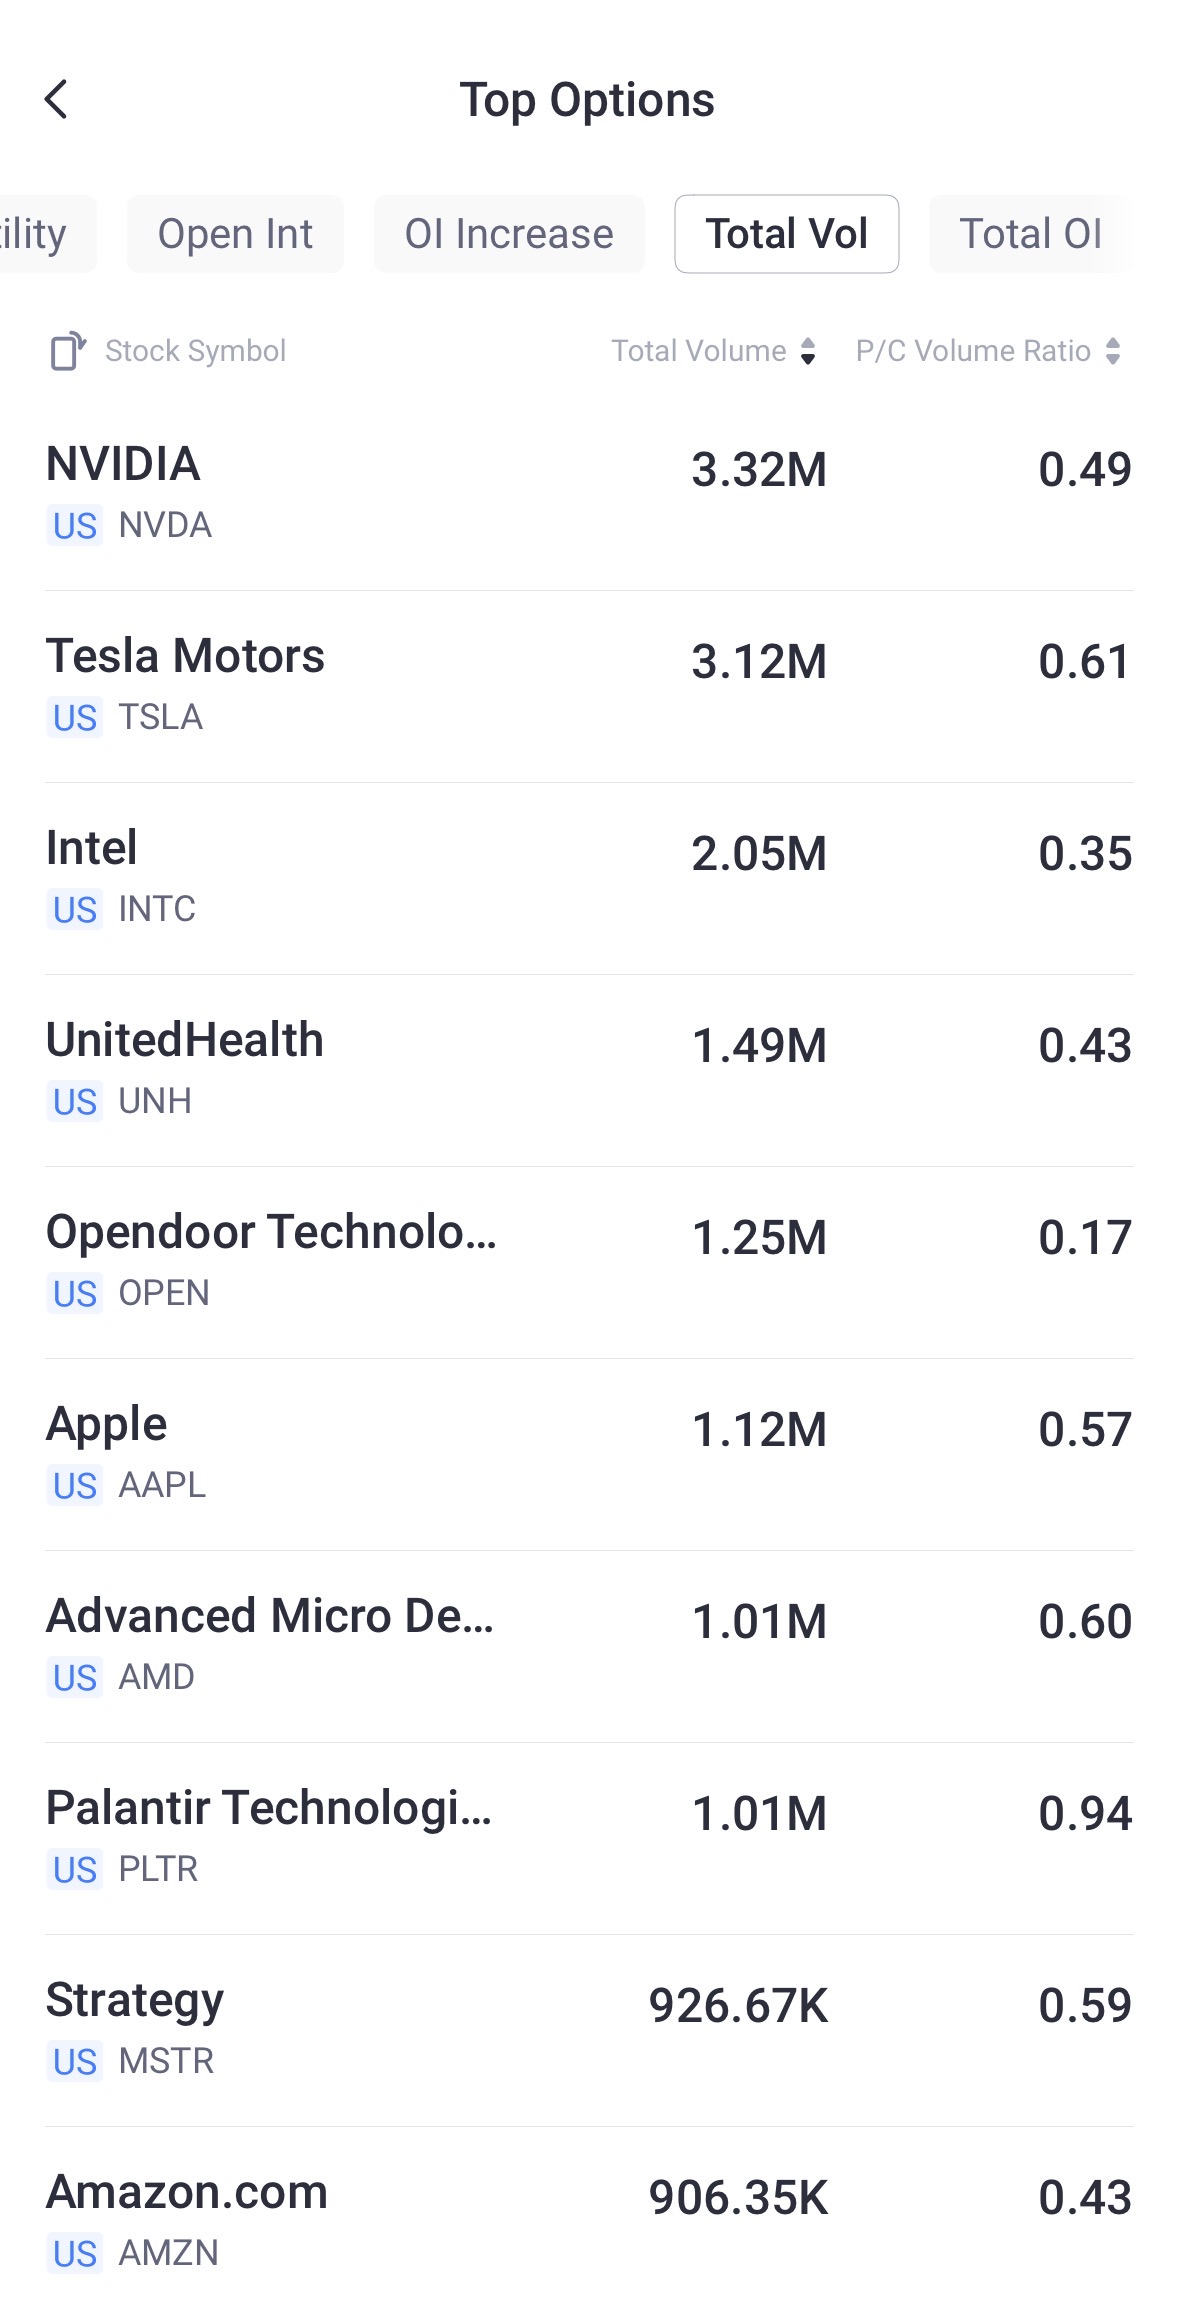Switch to the Open Int tab

[x=235, y=234]
